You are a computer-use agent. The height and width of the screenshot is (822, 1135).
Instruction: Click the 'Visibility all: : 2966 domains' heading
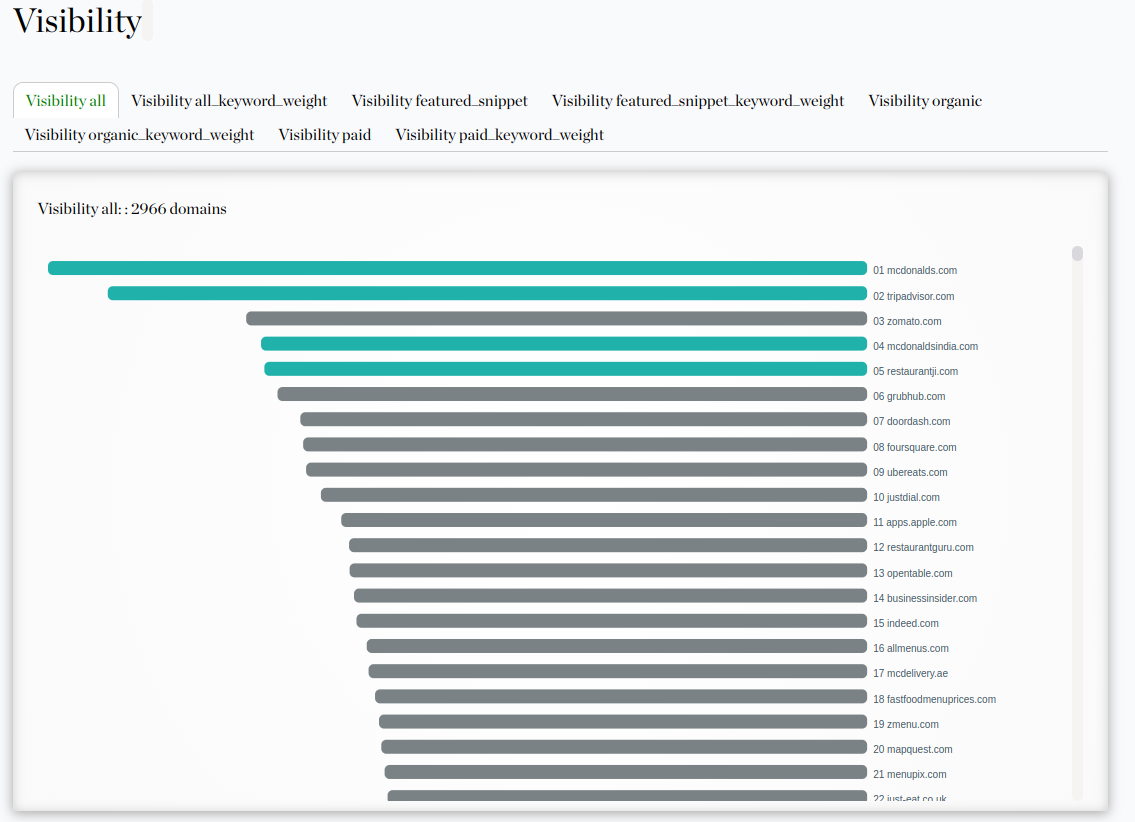point(132,208)
